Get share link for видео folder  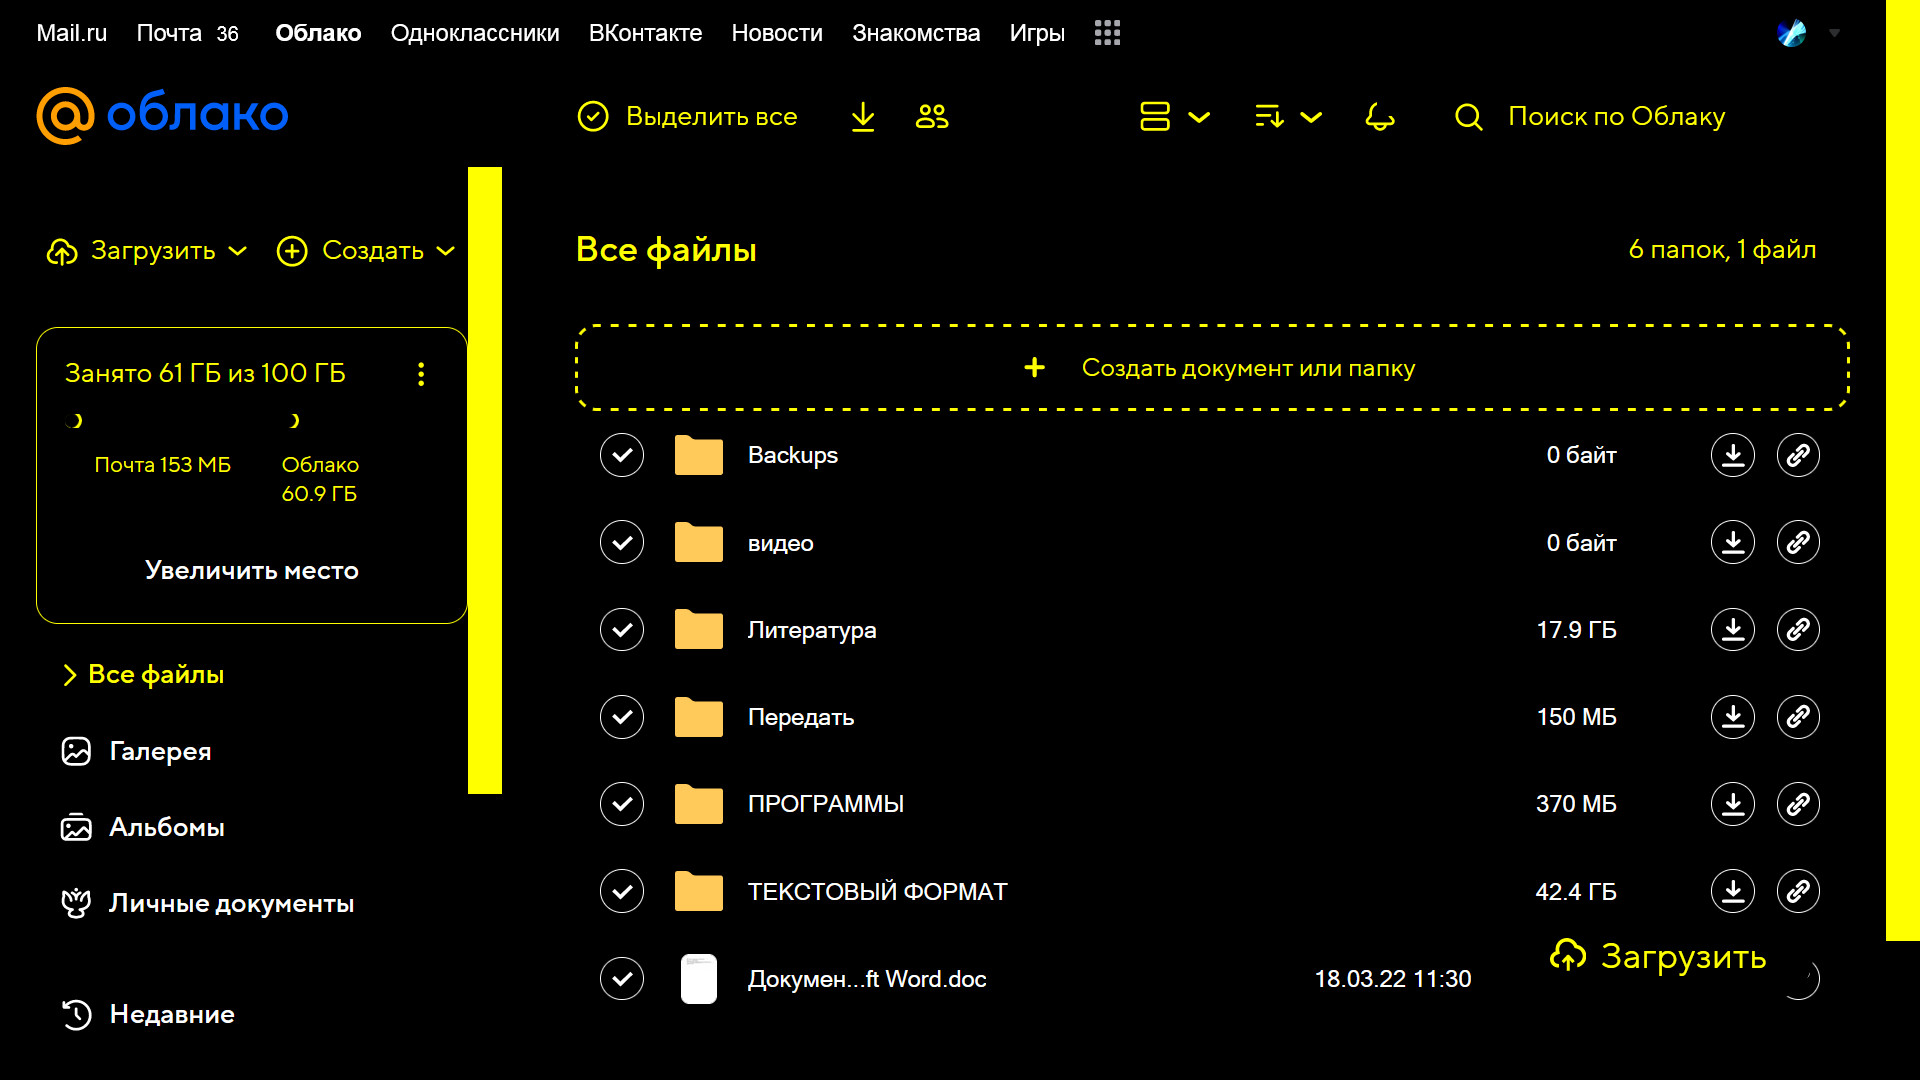pos(1798,542)
